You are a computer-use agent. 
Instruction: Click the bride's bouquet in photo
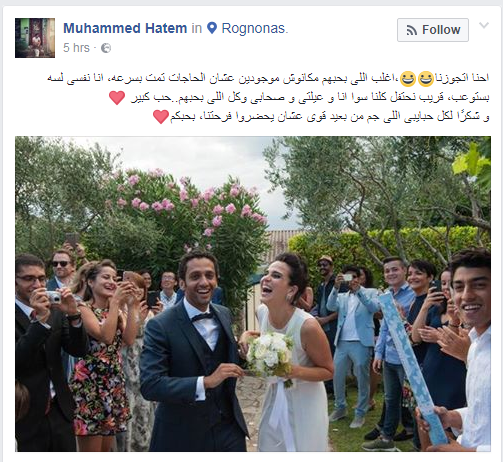pos(270,356)
